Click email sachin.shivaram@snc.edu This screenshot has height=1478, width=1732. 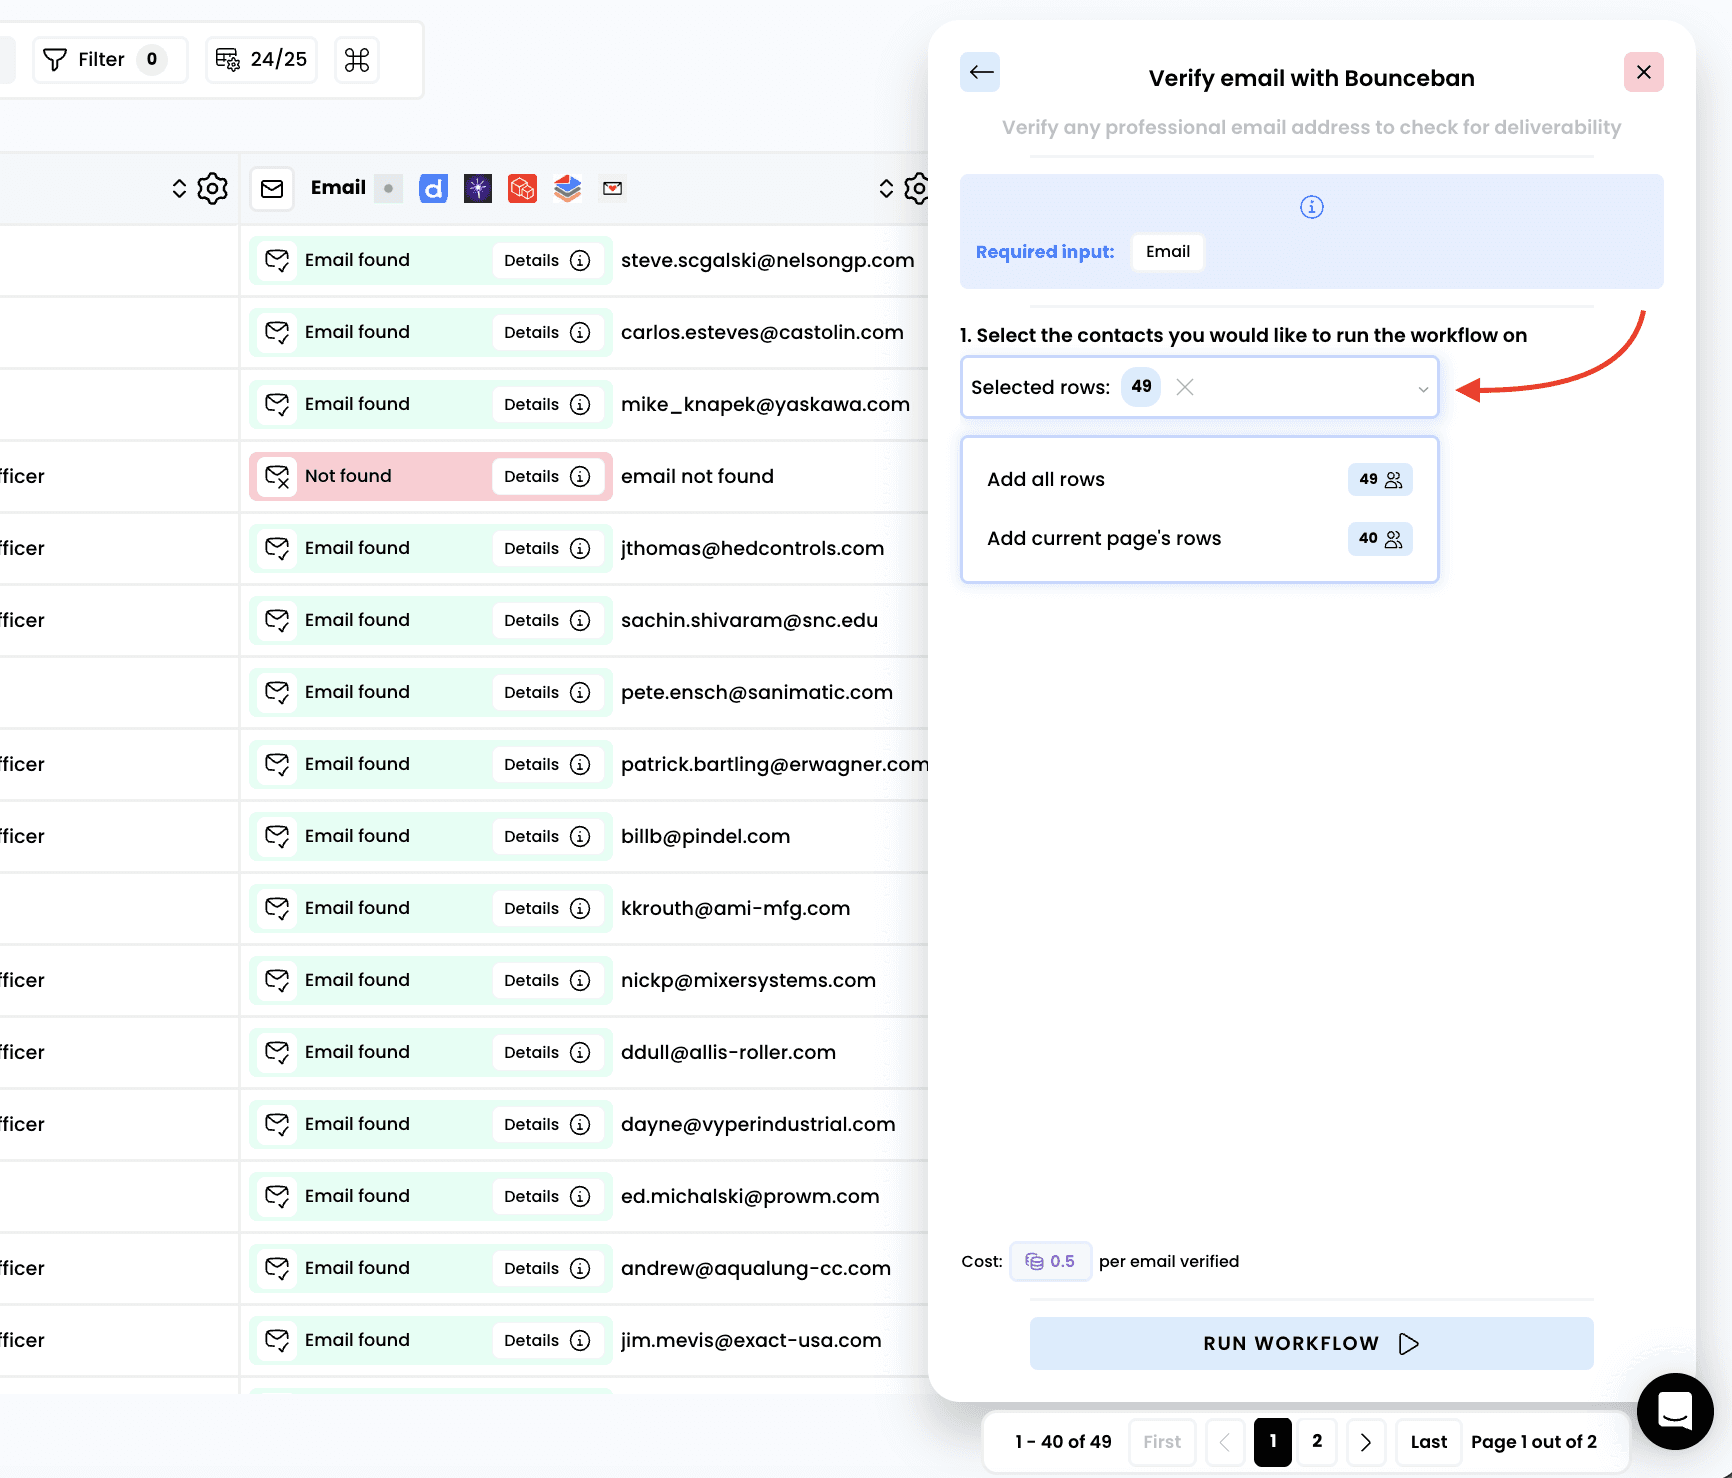pyautogui.click(x=749, y=620)
